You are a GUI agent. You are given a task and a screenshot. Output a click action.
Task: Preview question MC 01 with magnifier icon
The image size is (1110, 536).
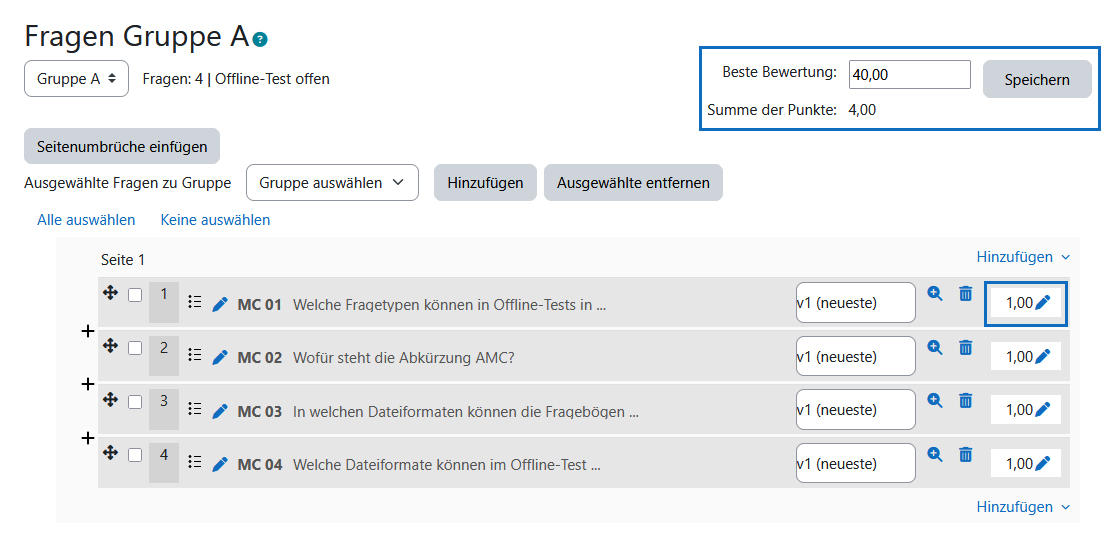[x=935, y=293]
